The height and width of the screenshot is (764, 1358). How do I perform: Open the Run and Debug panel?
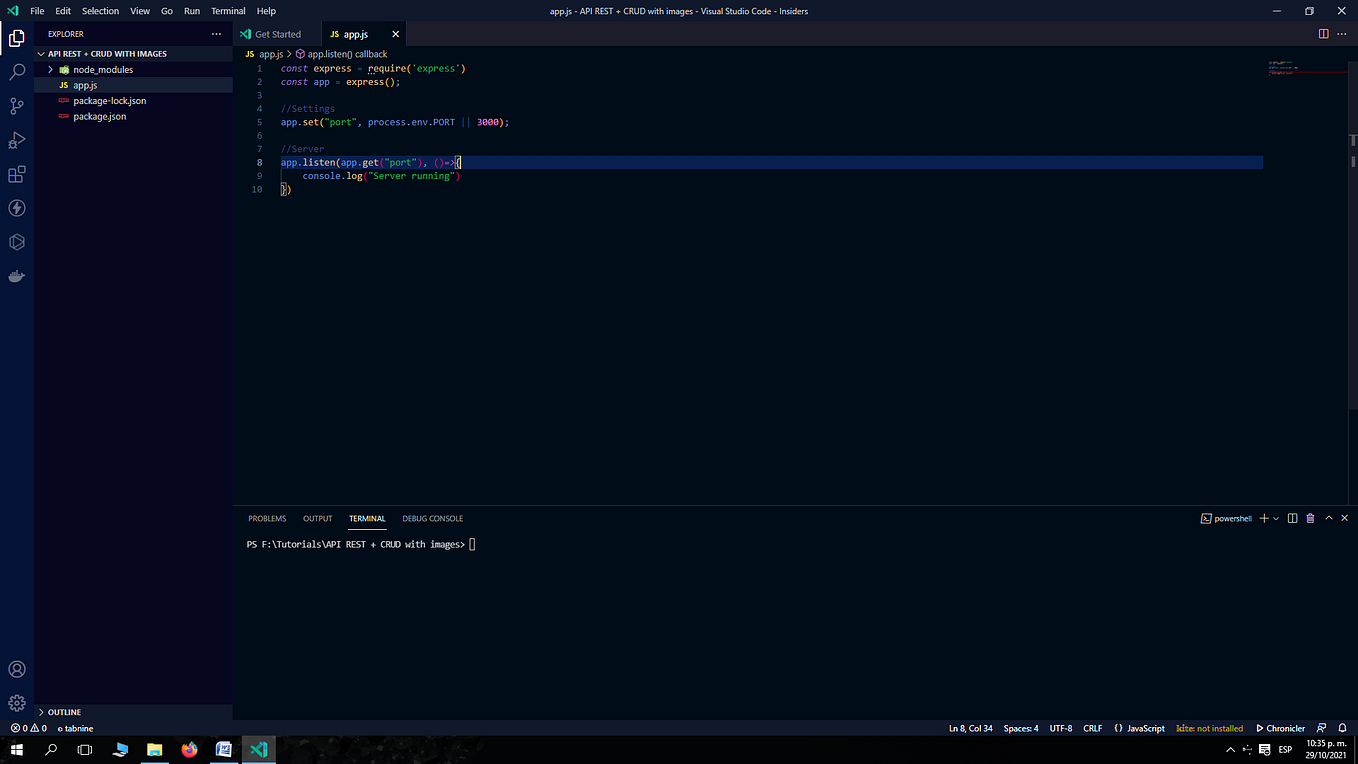(x=16, y=140)
